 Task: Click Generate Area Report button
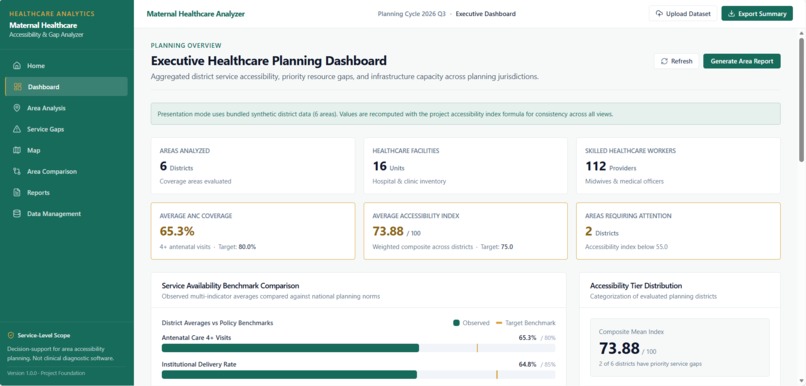point(742,61)
